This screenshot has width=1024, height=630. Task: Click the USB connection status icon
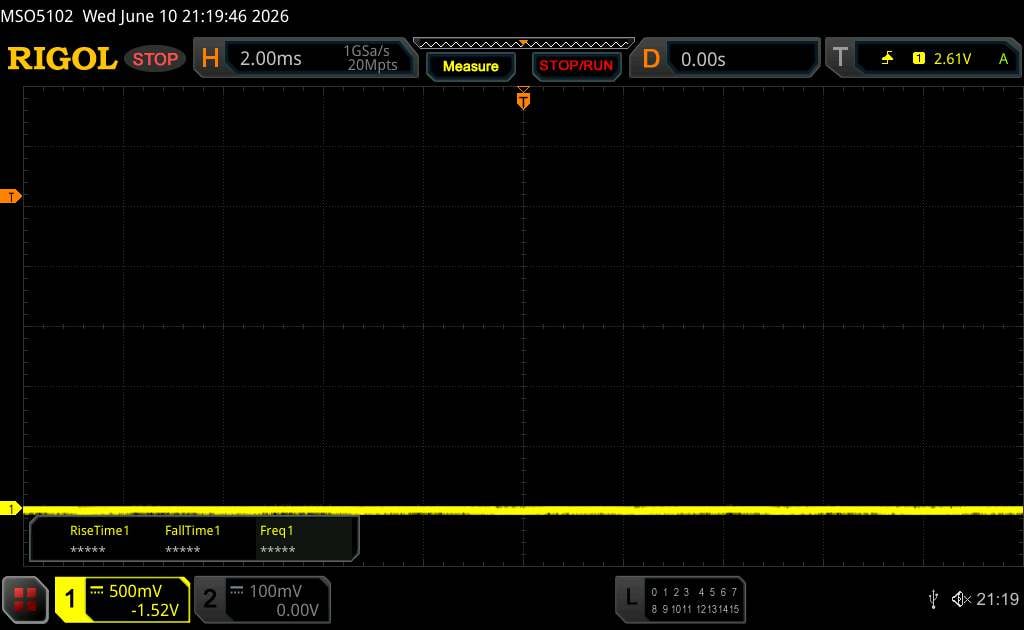click(x=933, y=599)
